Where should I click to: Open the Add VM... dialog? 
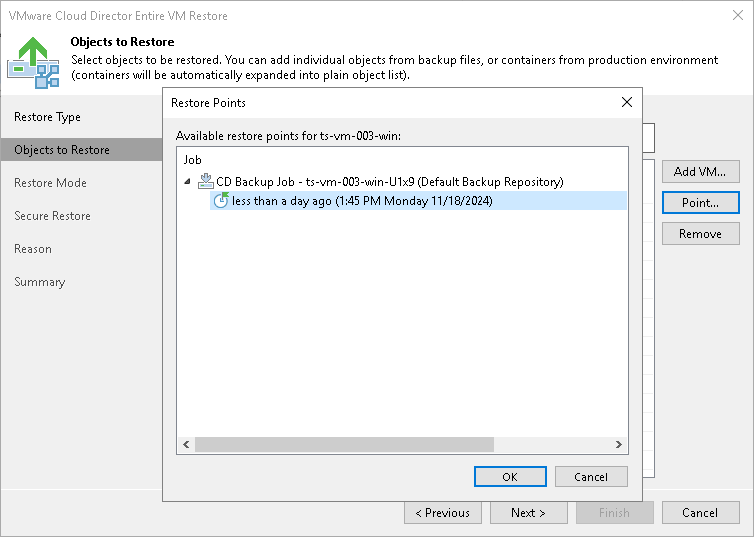tap(700, 172)
